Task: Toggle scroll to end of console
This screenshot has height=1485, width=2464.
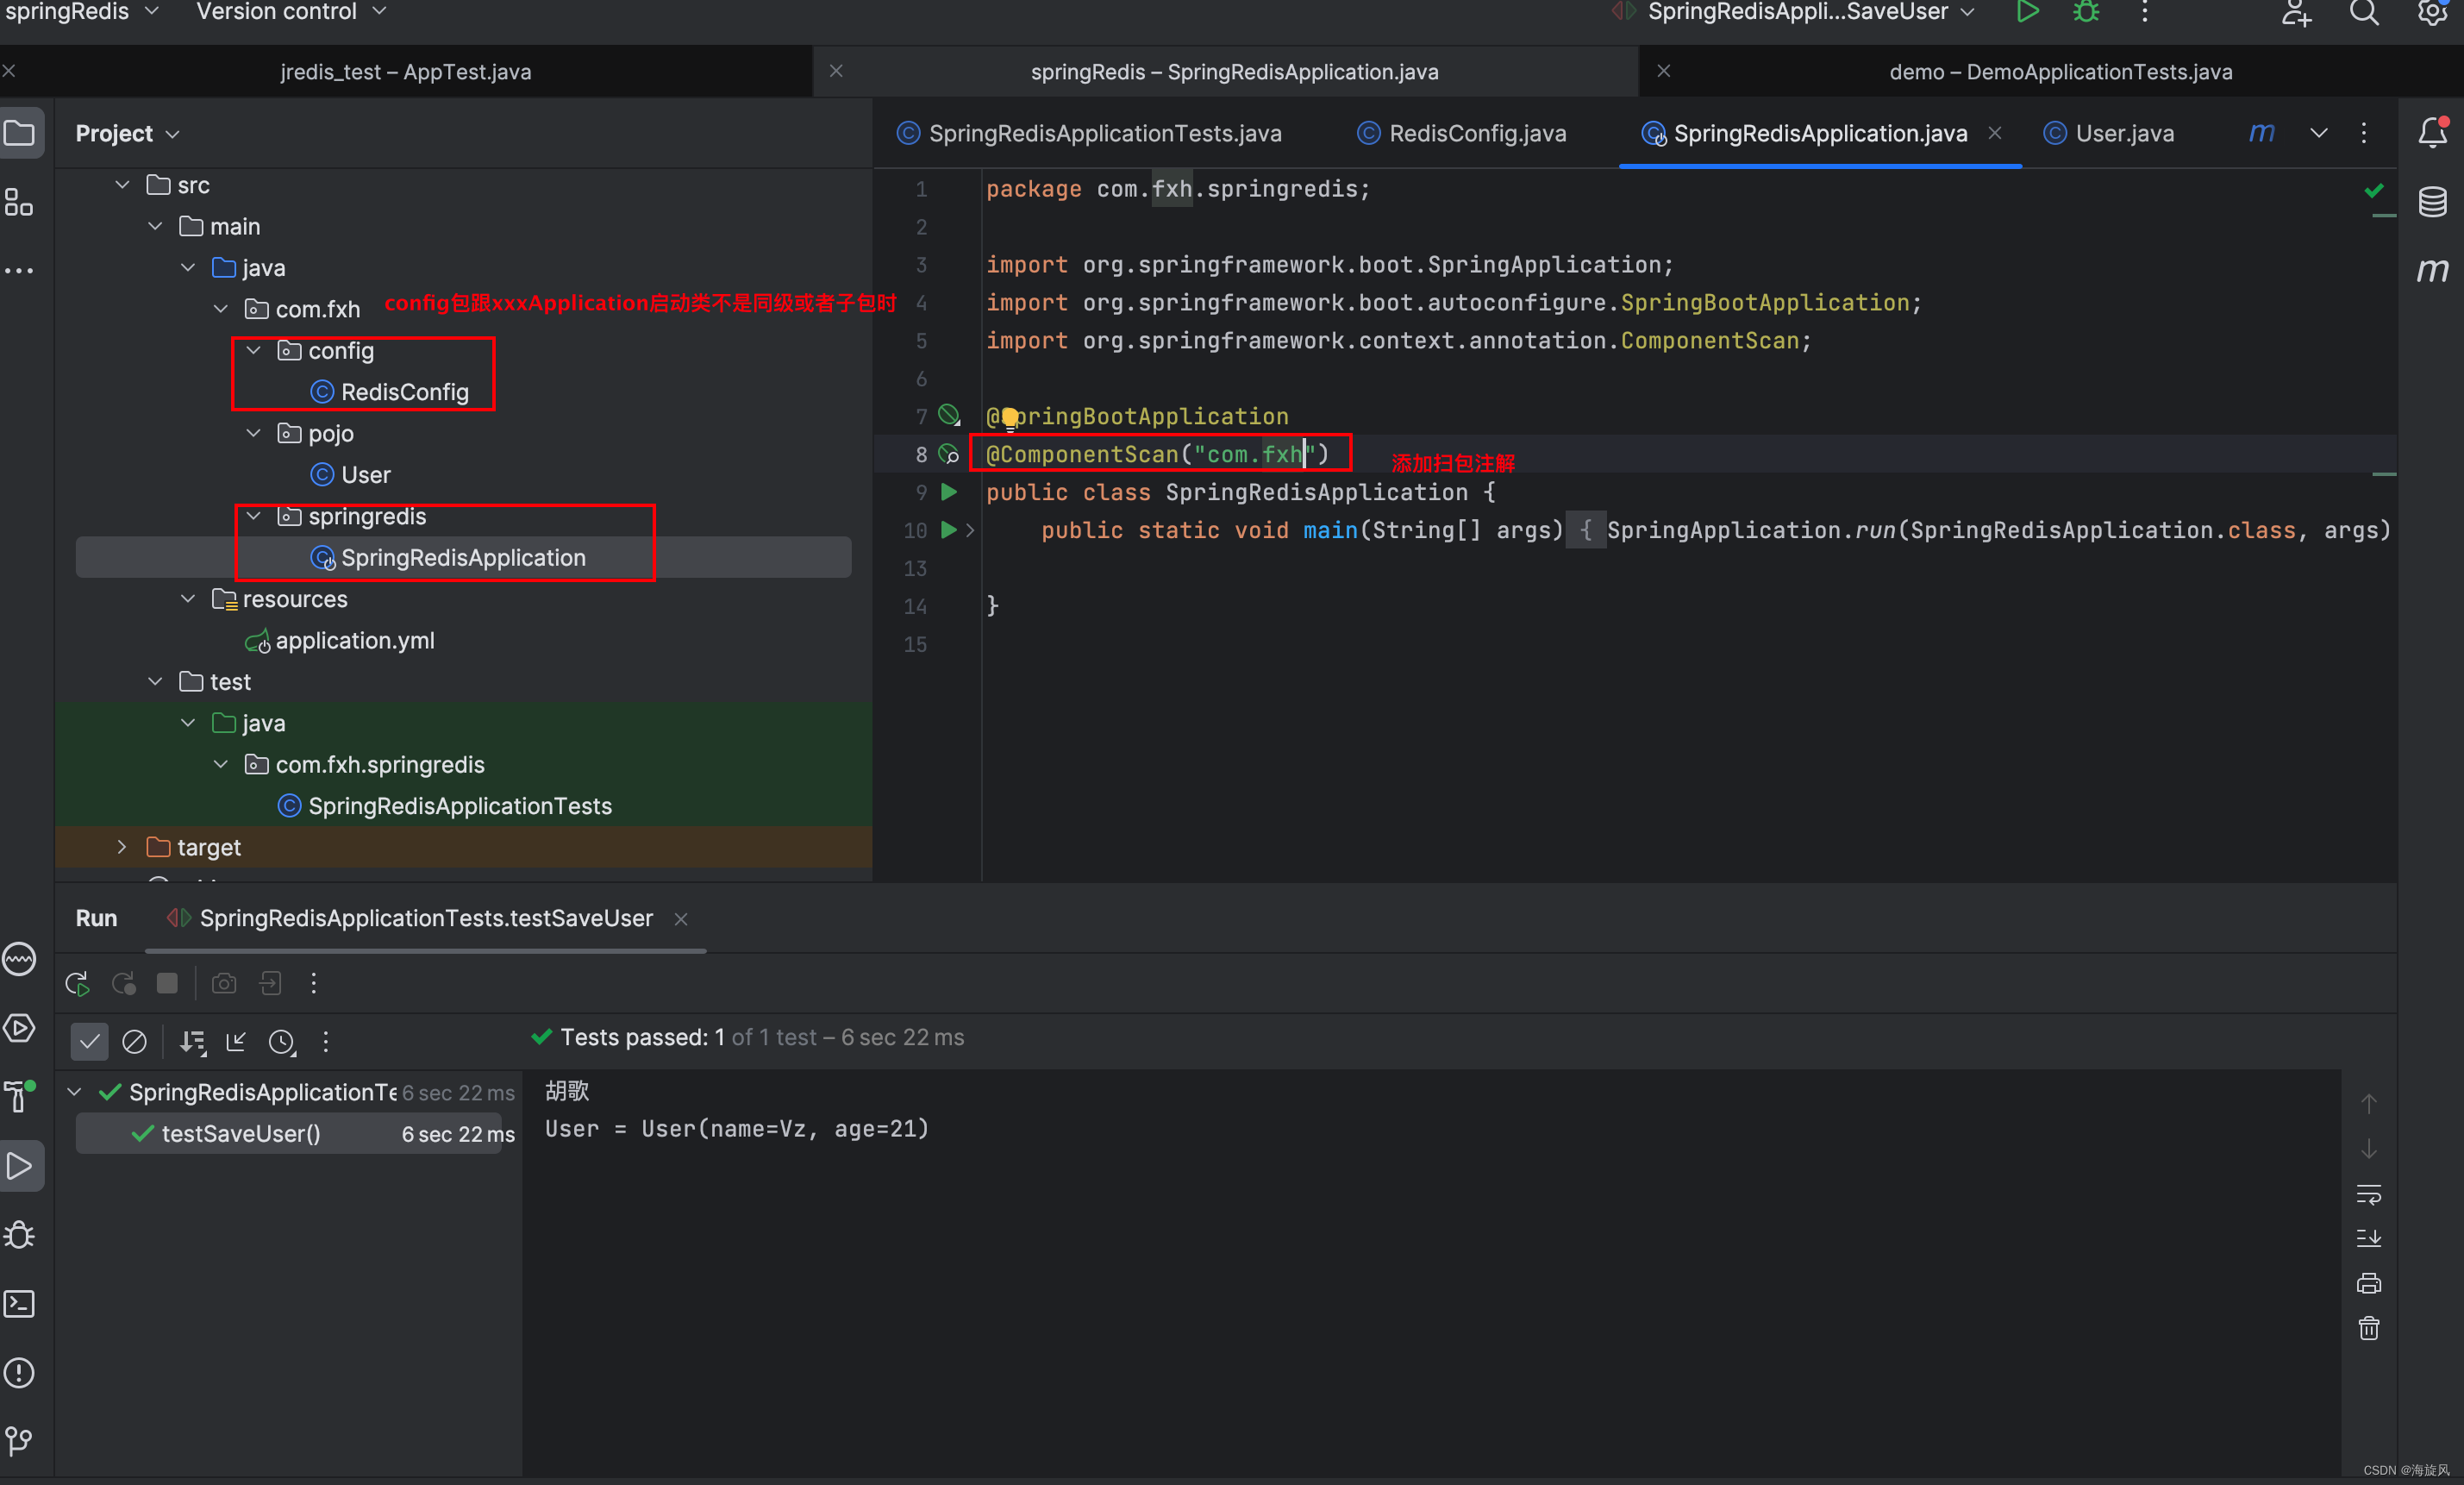Action: pyautogui.click(x=2369, y=1238)
